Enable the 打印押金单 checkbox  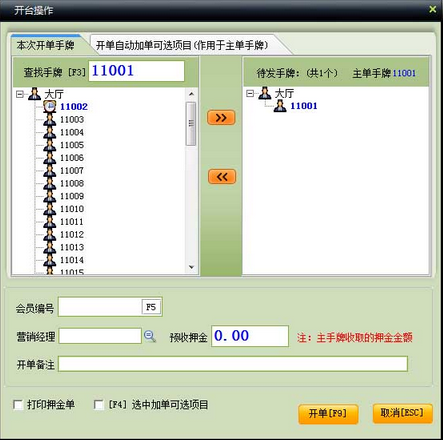18,405
